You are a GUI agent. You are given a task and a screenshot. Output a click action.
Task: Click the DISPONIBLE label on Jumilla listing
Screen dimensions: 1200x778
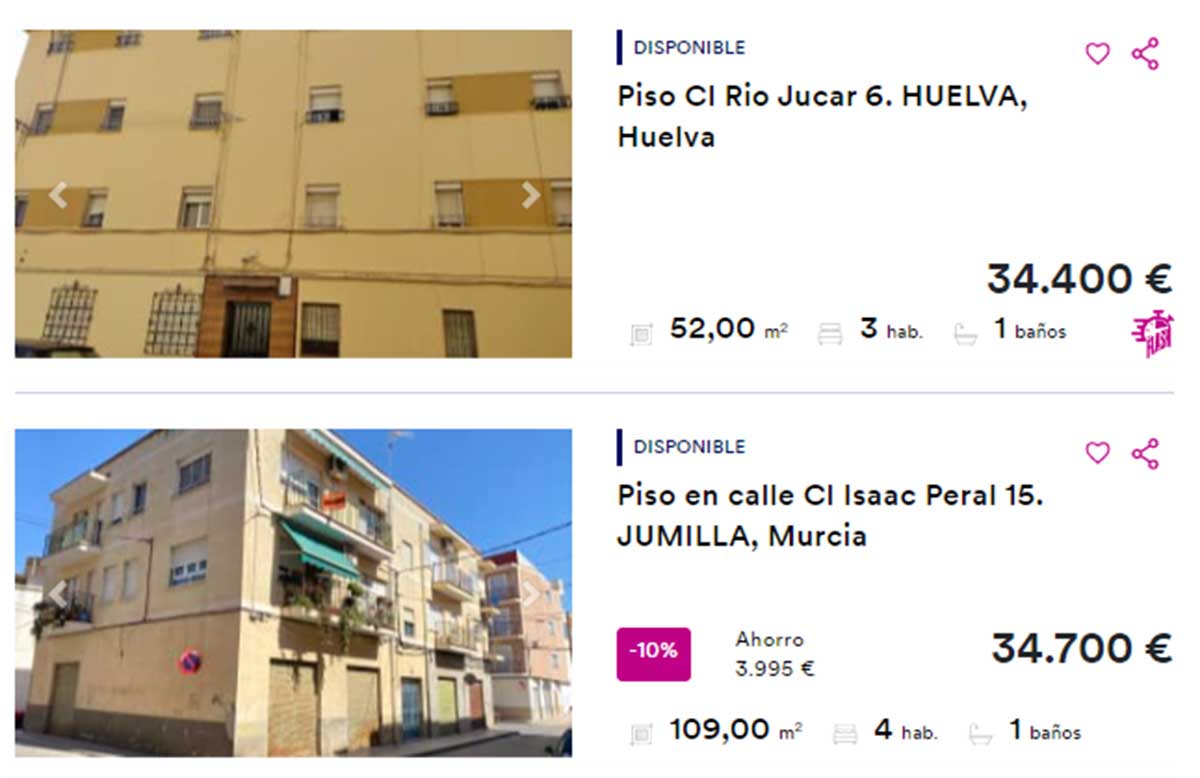[689, 446]
